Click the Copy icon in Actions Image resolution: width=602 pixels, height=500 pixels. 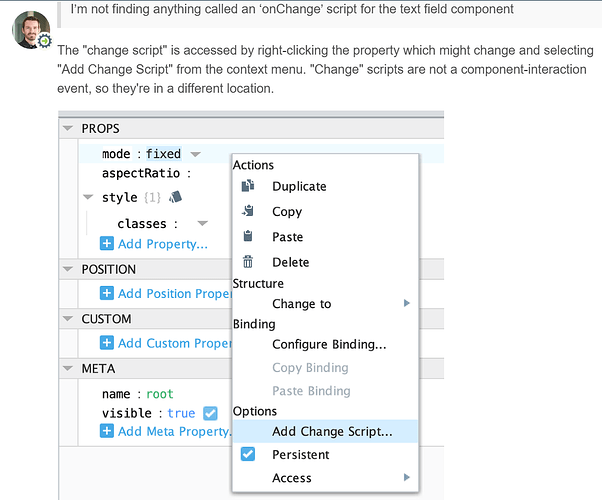tap(249, 211)
